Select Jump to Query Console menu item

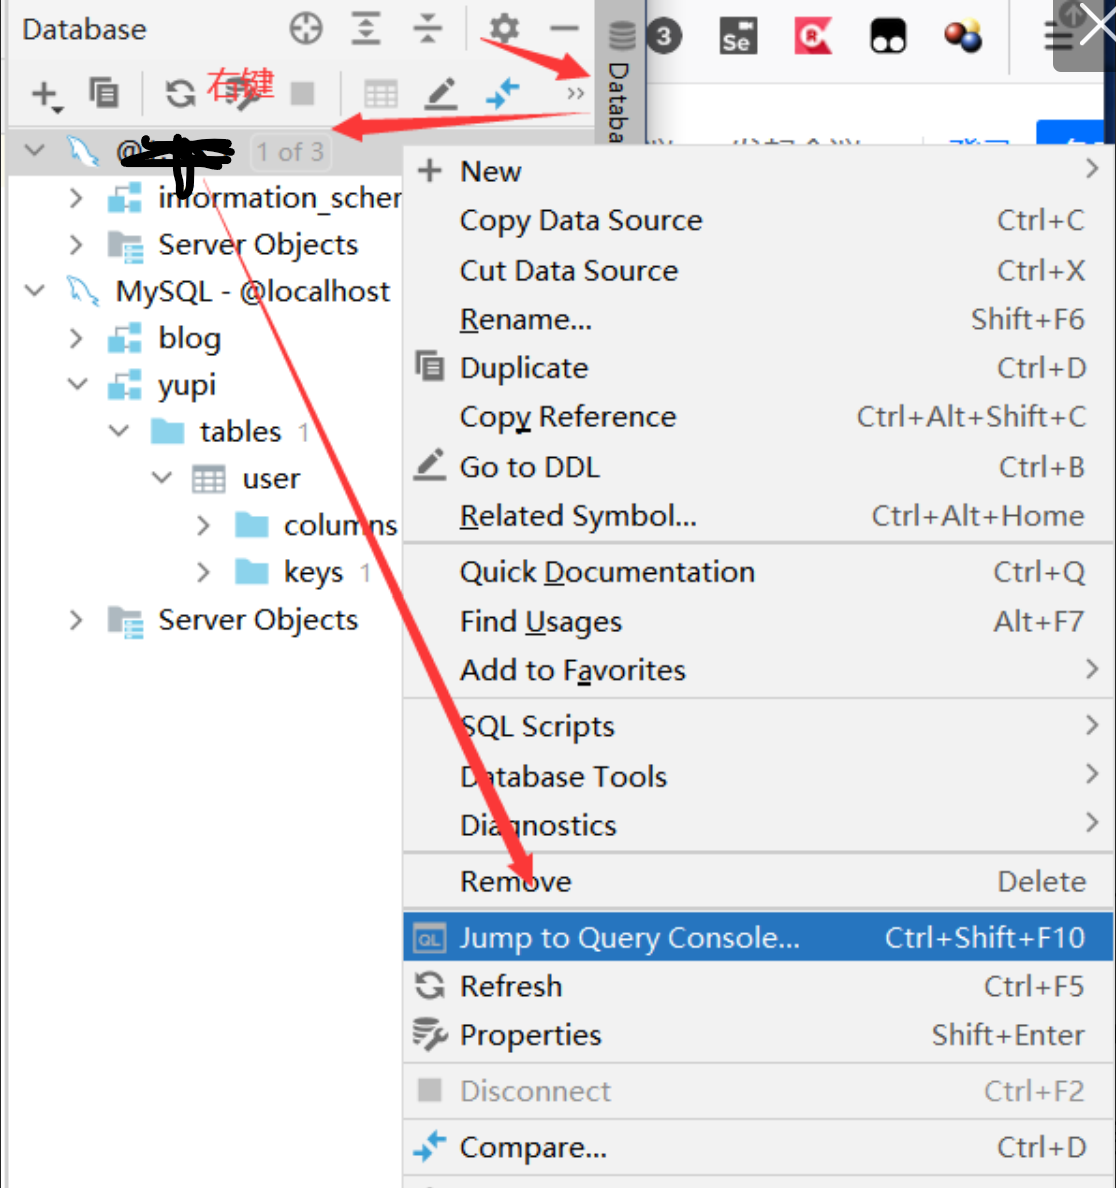tap(629, 937)
